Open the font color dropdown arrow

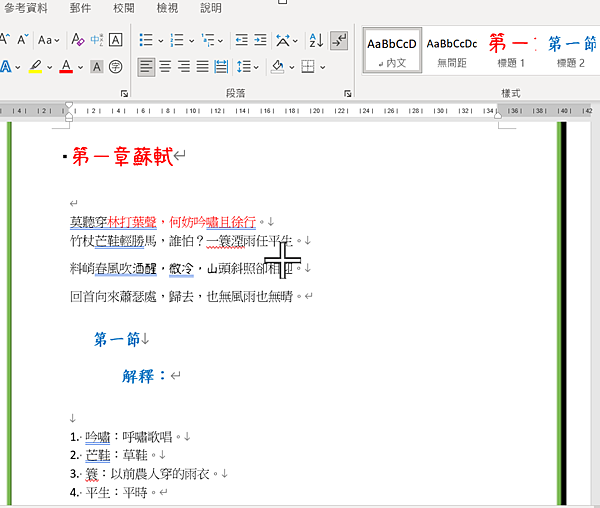tap(80, 68)
